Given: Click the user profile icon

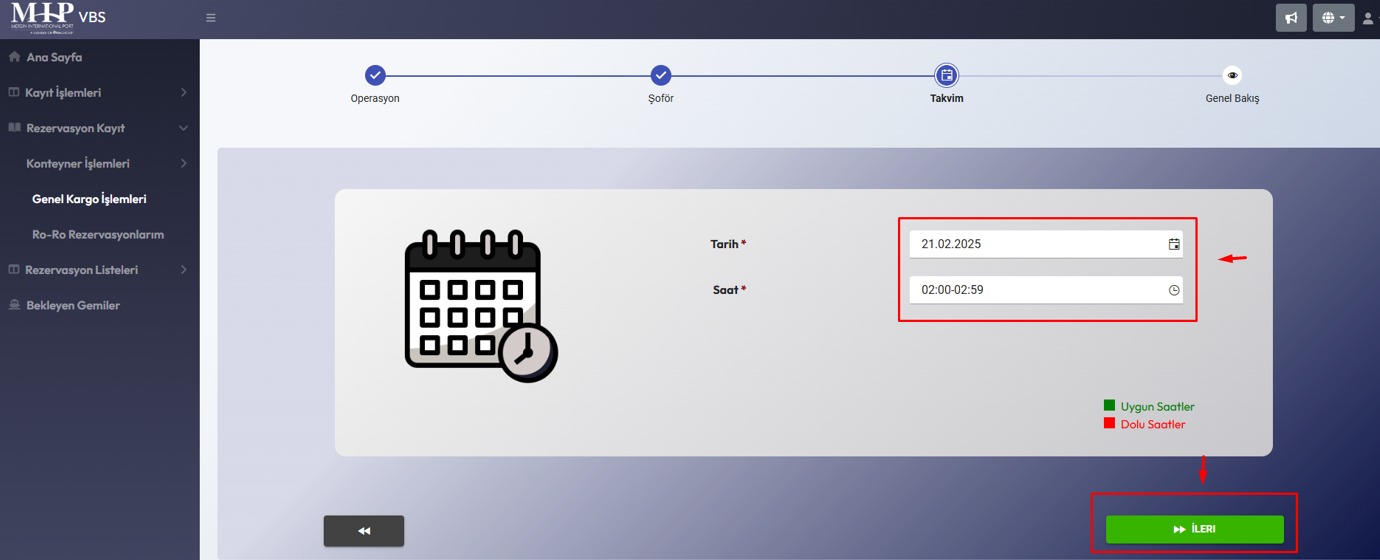Looking at the screenshot, I should (1368, 18).
